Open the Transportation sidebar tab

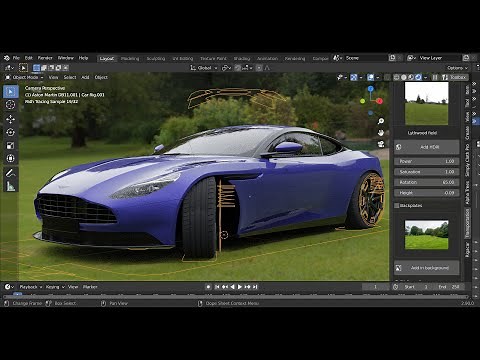click(x=467, y=224)
